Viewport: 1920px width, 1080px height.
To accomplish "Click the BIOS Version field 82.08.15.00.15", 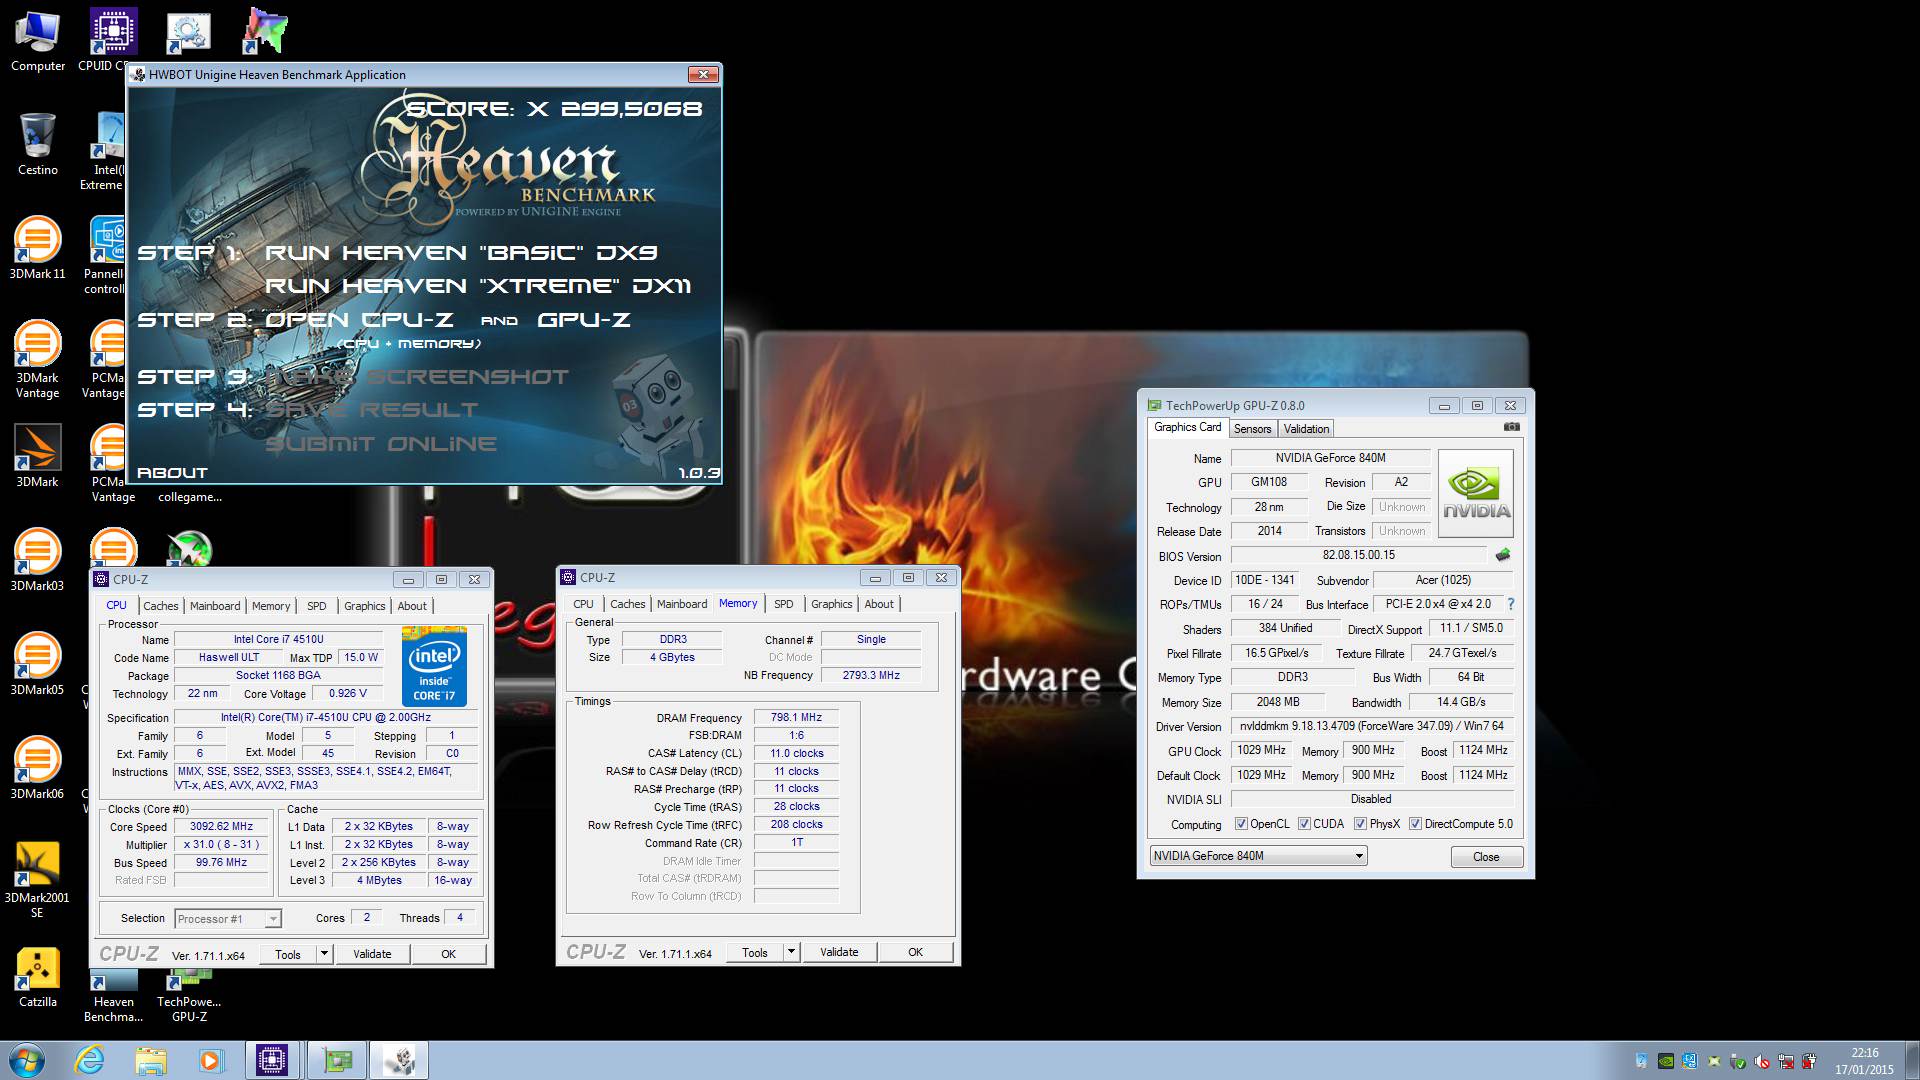I will click(1358, 555).
